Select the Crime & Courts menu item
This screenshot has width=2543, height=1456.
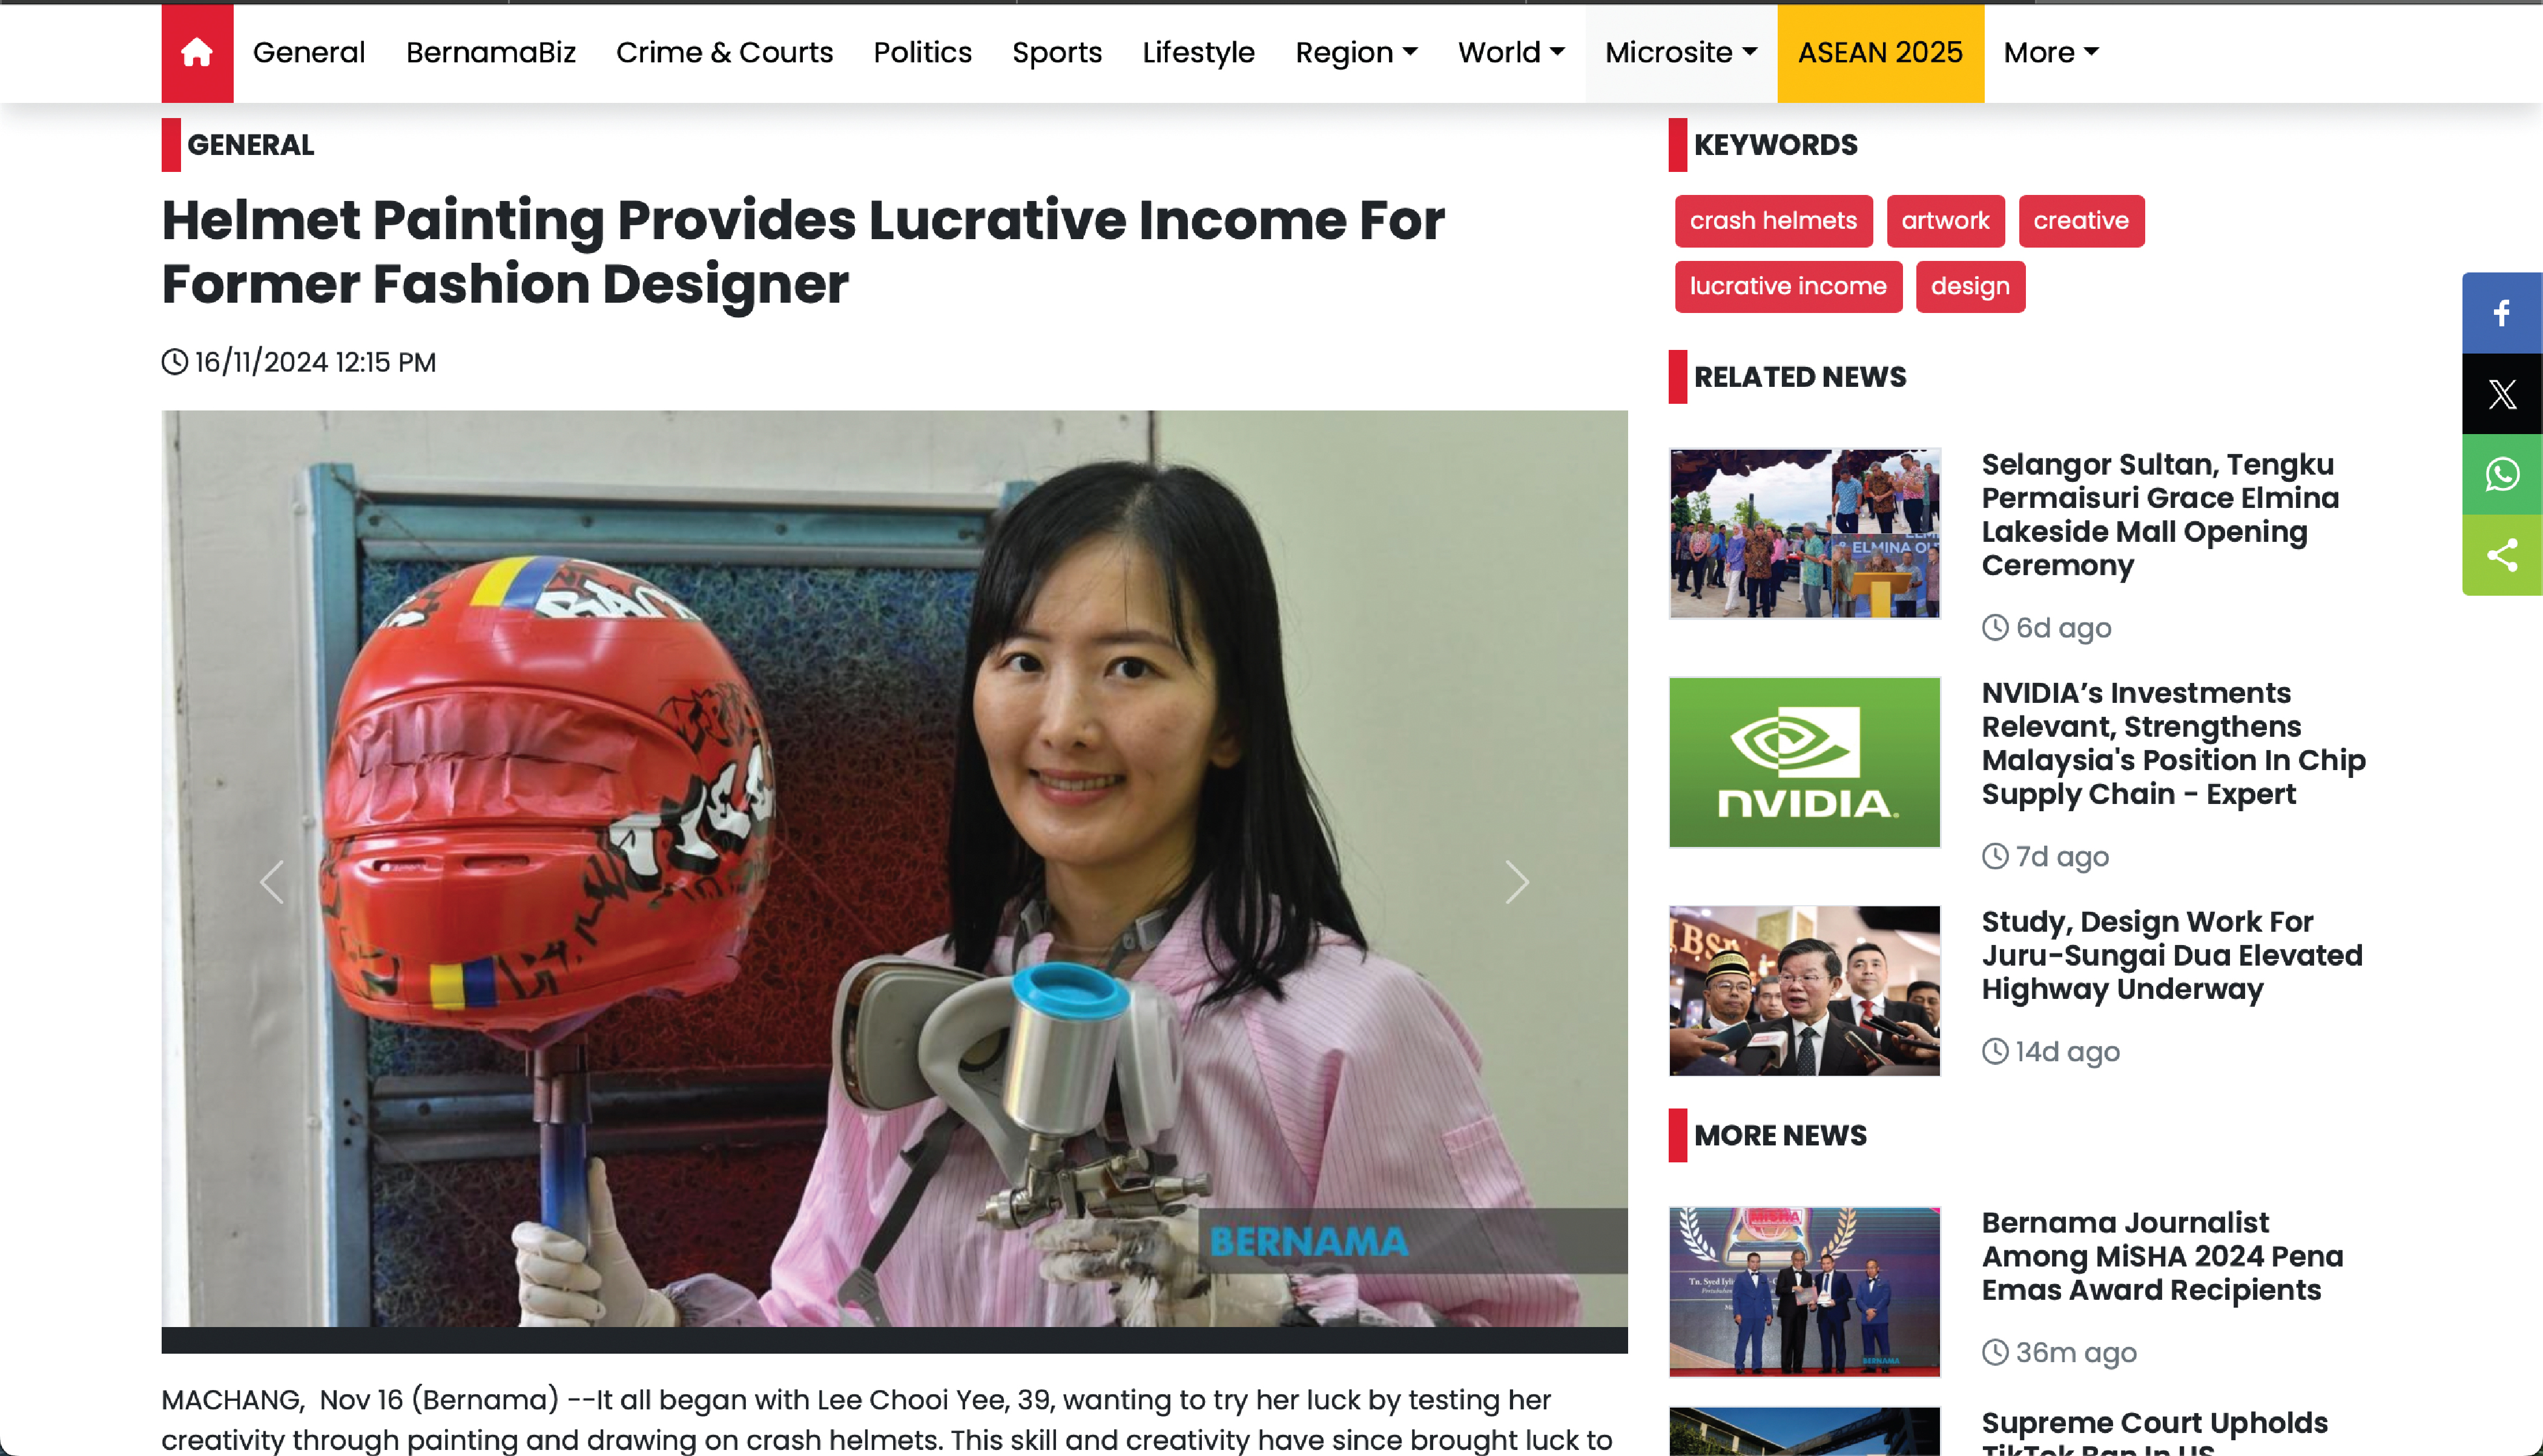724,52
